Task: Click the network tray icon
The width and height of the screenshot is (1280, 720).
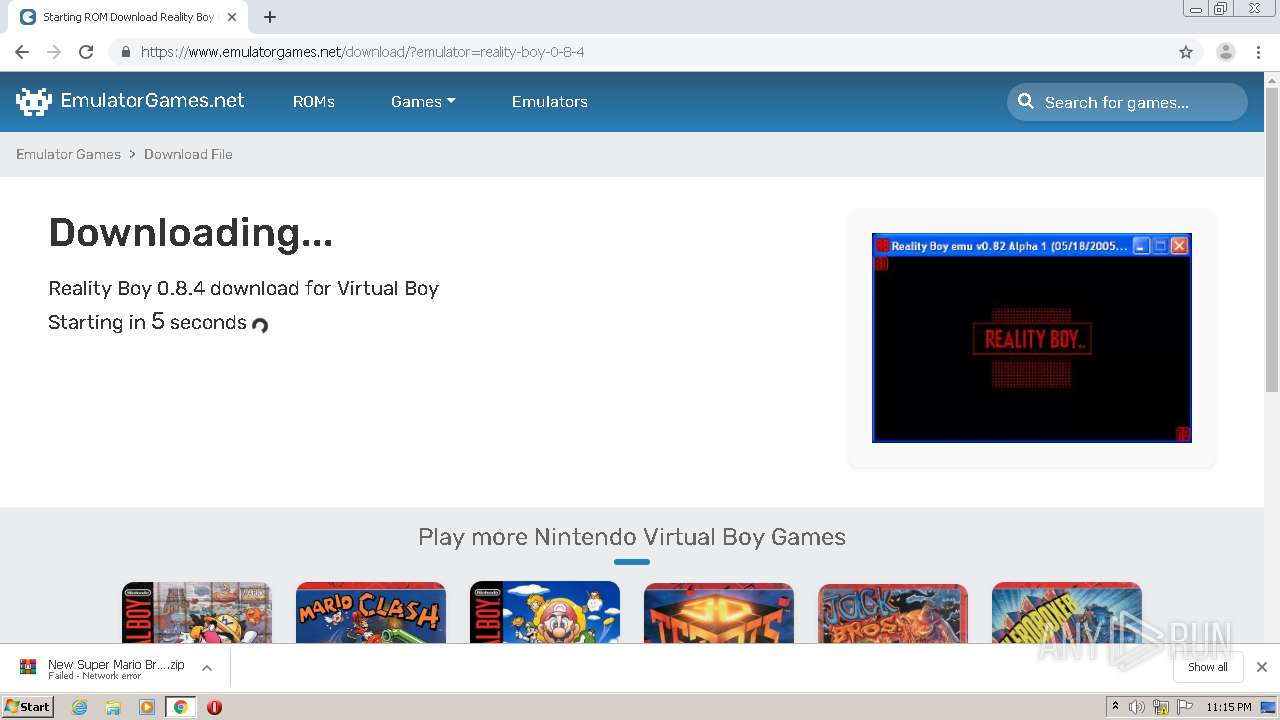Action: (1161, 707)
